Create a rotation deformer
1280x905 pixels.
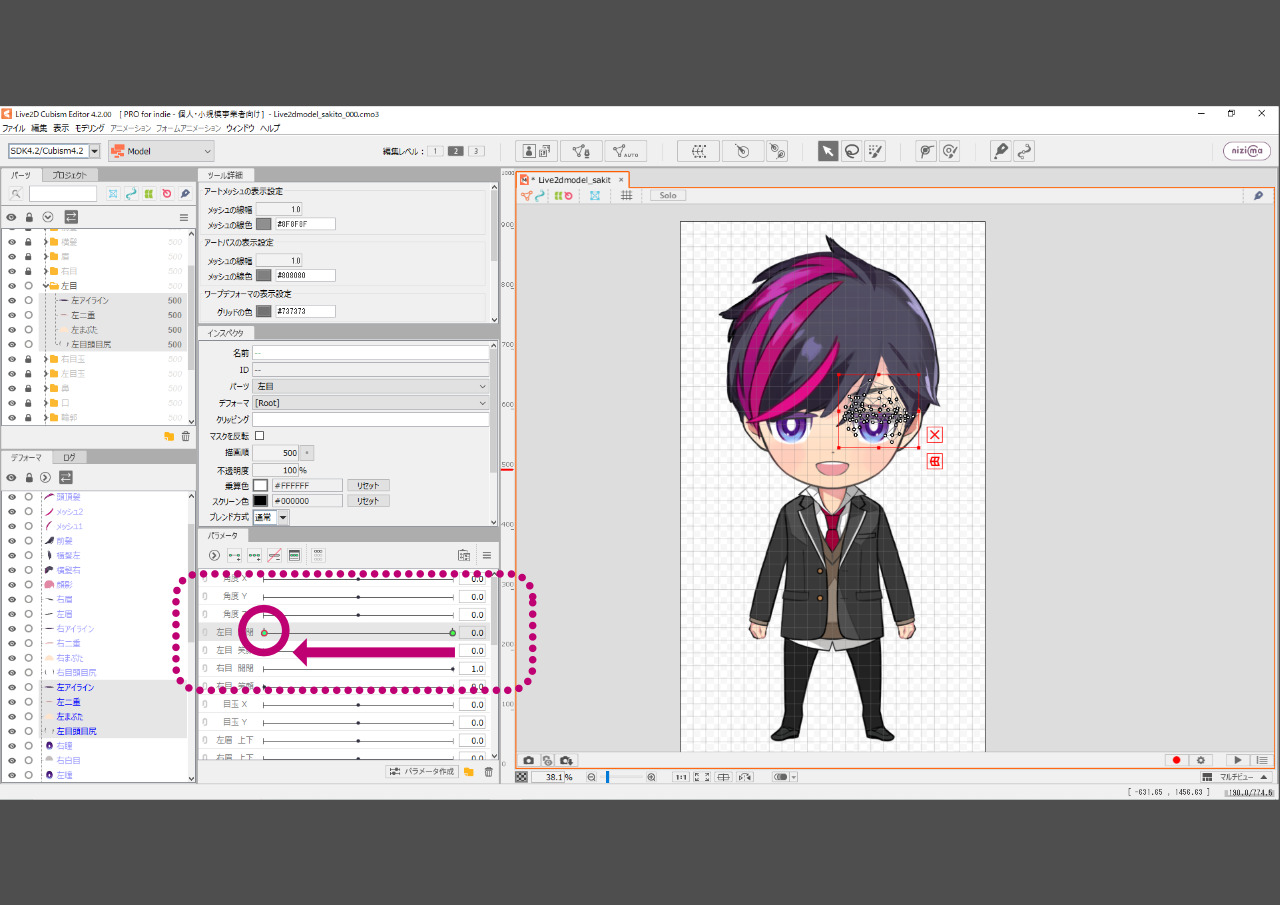pyautogui.click(x=742, y=151)
